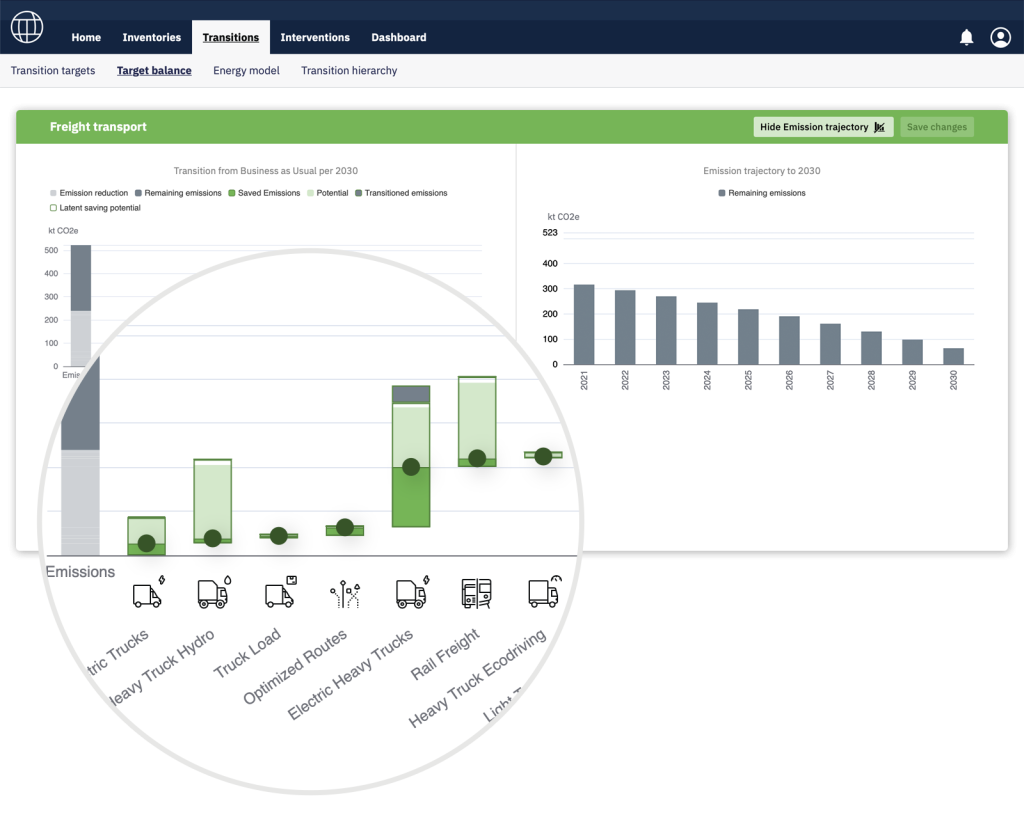Click Hide Emission trajectory button
1024x815 pixels.
pyautogui.click(x=822, y=127)
